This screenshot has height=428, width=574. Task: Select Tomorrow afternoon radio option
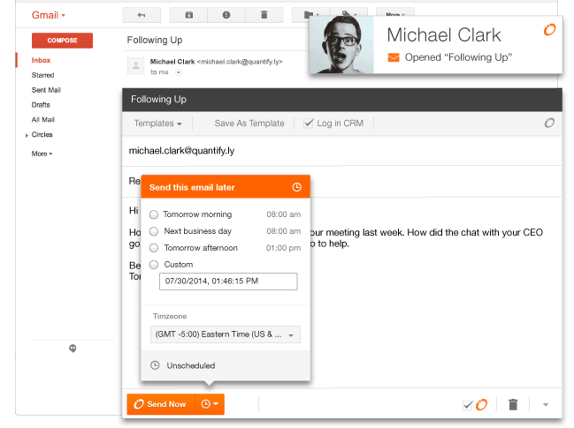pyautogui.click(x=154, y=248)
